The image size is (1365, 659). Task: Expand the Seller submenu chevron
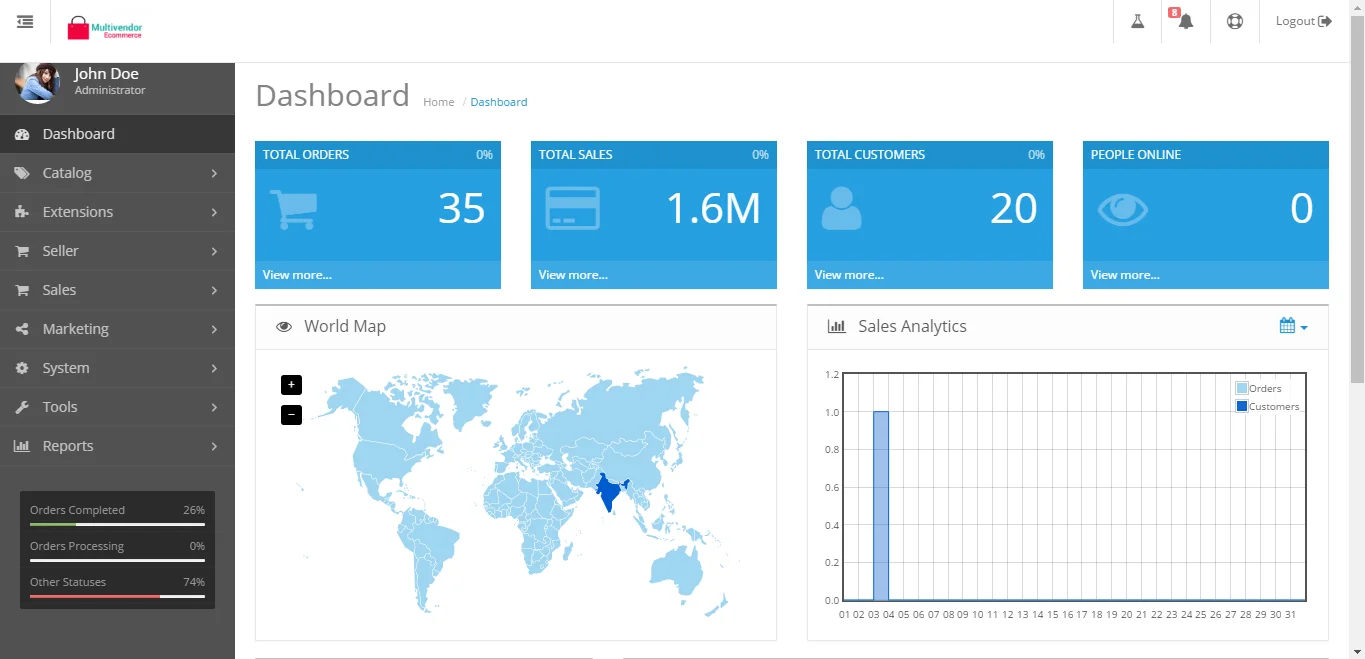[214, 251]
